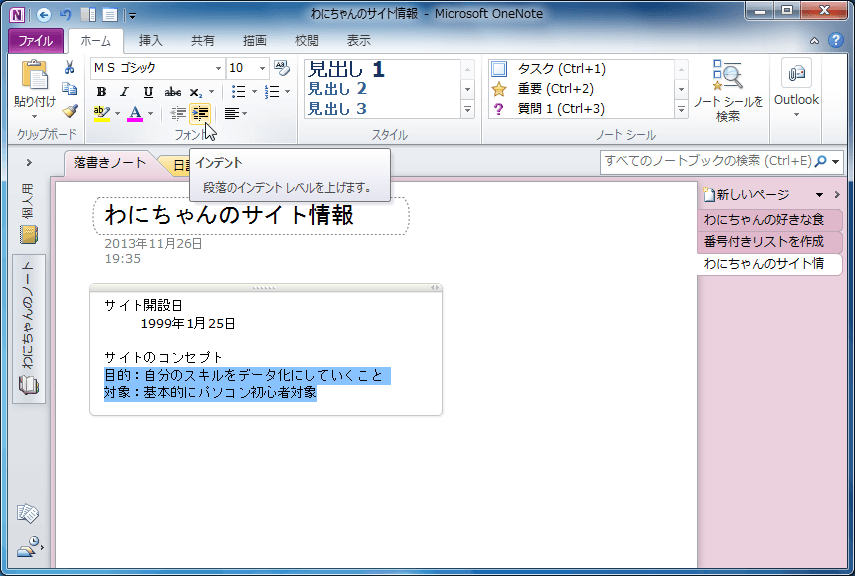Select the 落書きノート section tab
Viewport: 855px width, 576px height.
pyautogui.click(x=110, y=163)
